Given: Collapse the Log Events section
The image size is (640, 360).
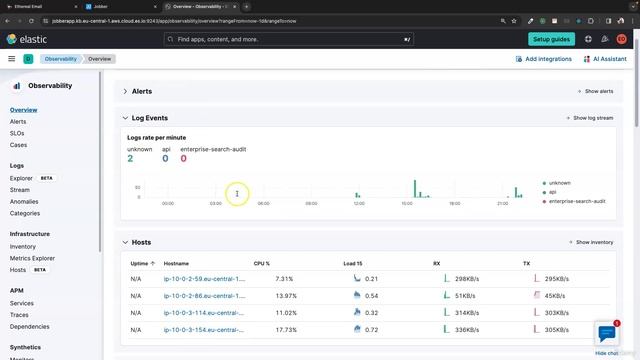Looking at the screenshot, I should pyautogui.click(x=125, y=118).
